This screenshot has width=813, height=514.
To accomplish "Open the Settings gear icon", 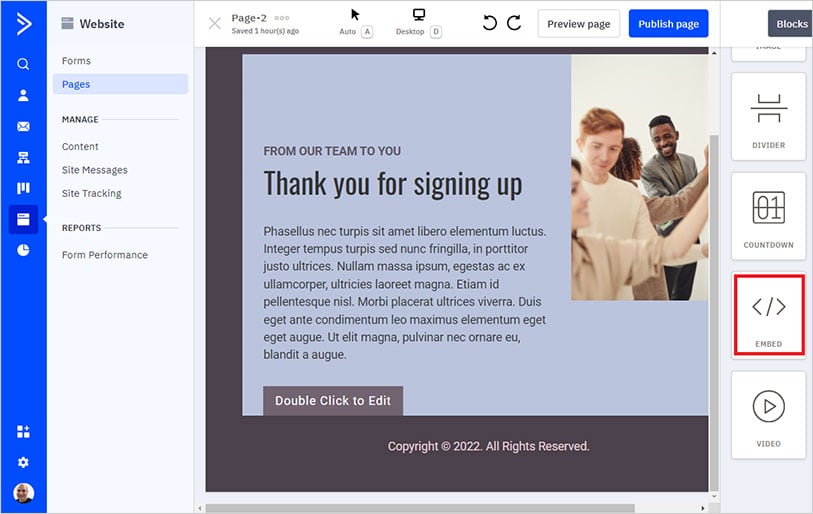I will 23,462.
